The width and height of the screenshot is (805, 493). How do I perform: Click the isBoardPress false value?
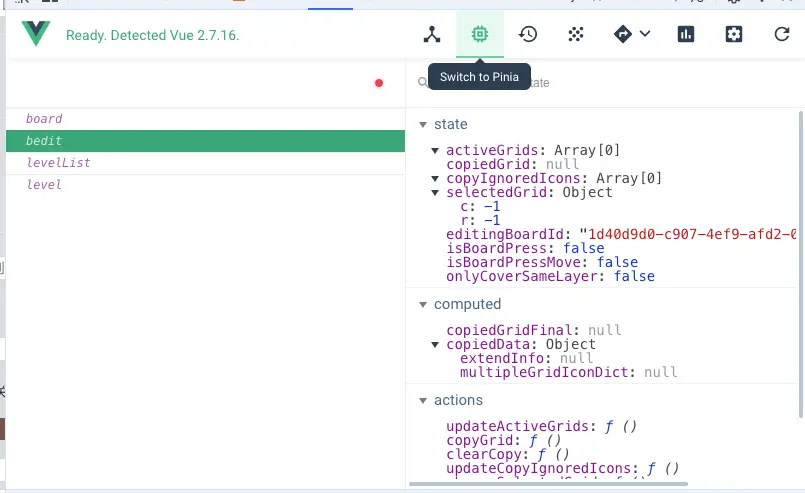point(584,249)
